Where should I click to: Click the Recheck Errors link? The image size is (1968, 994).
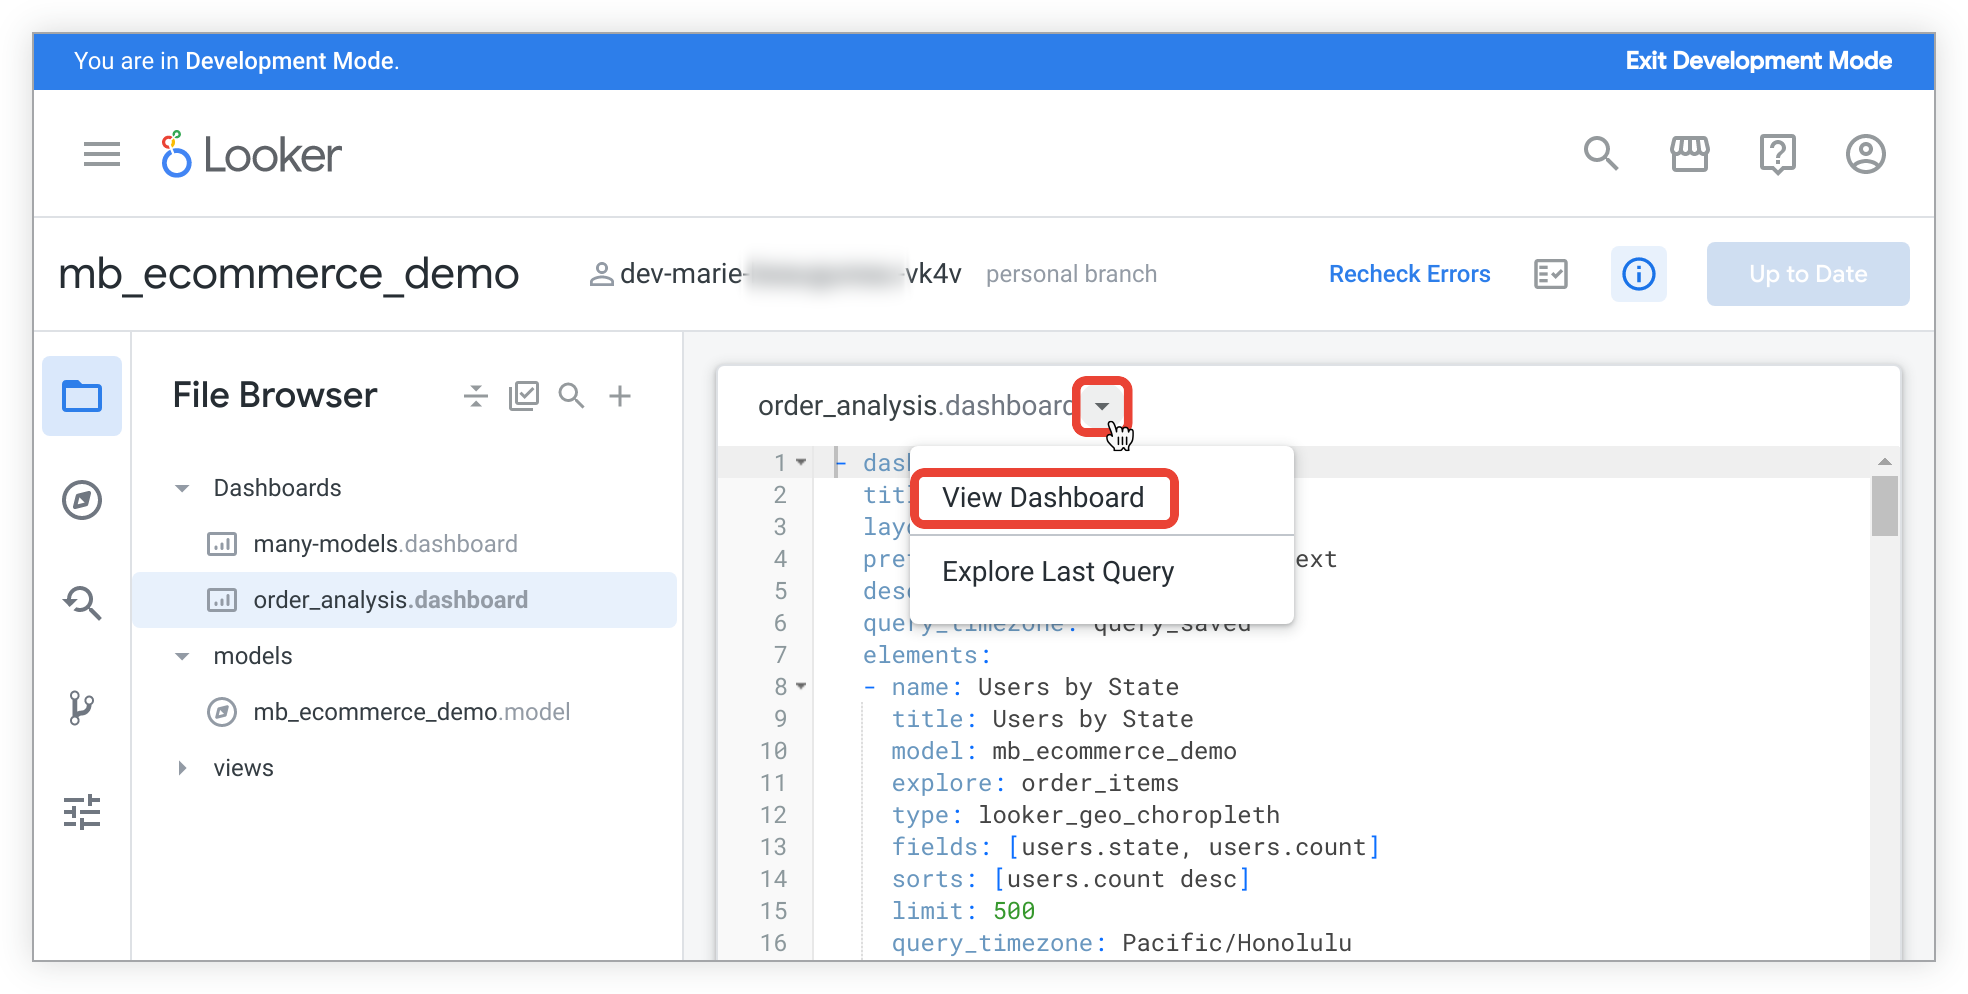1409,274
